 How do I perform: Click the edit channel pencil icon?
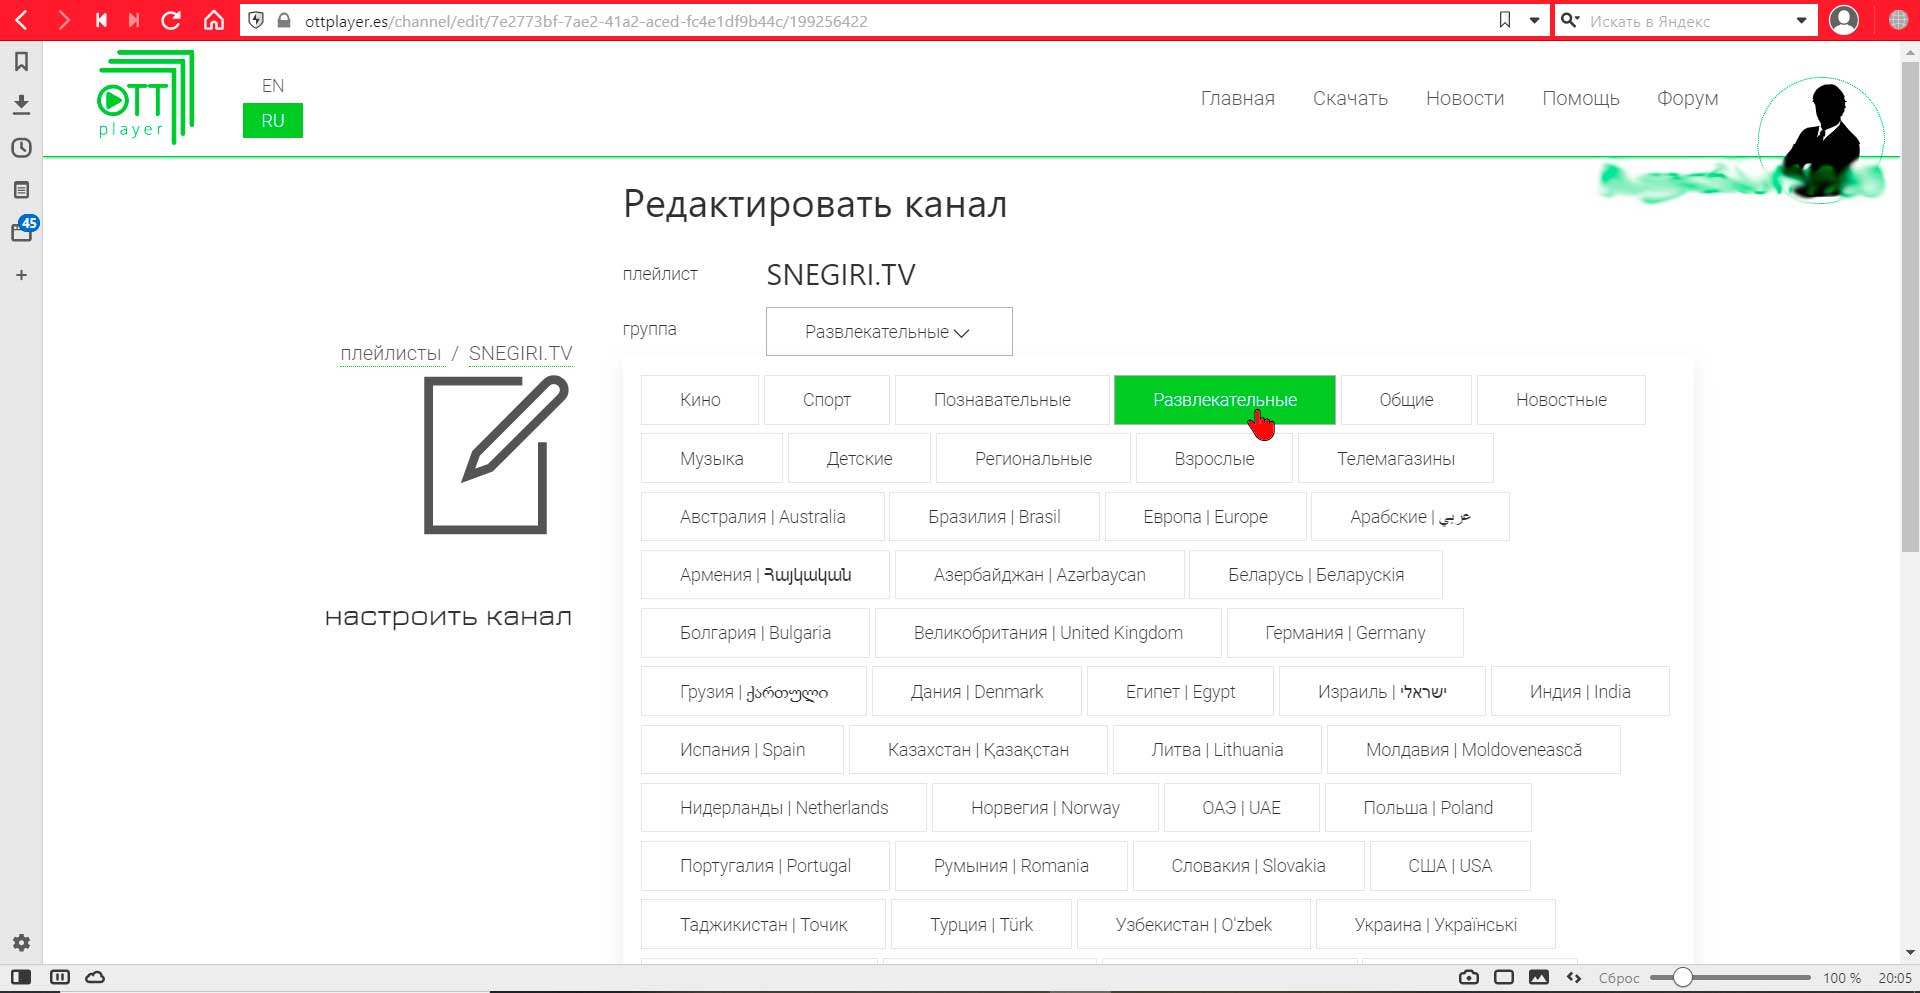tap(496, 455)
